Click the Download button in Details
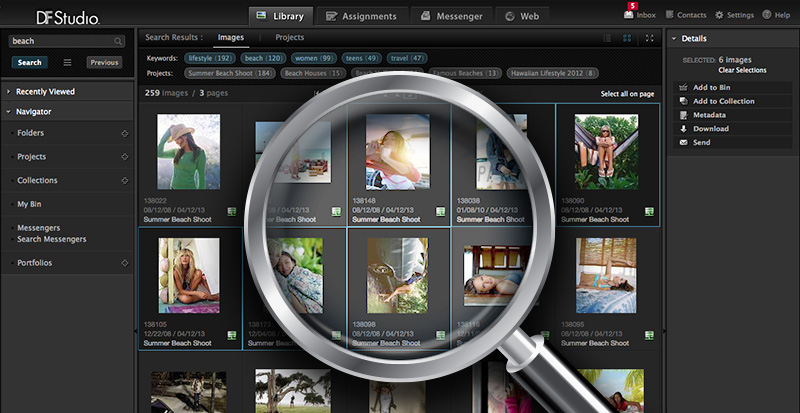This screenshot has height=413, width=800. click(710, 129)
